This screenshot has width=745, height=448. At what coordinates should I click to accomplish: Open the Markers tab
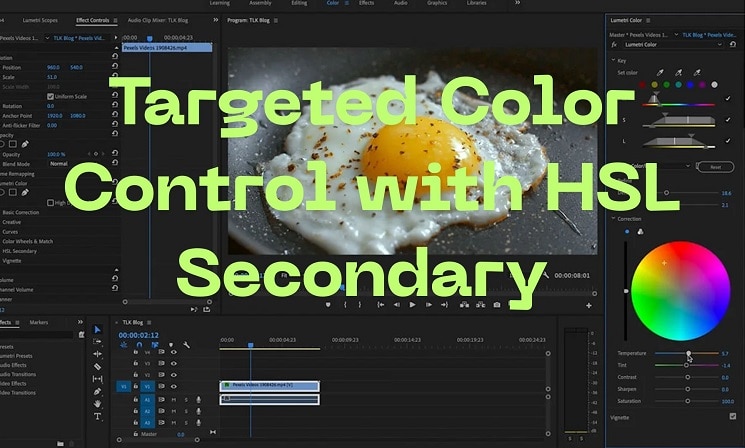[x=38, y=322]
